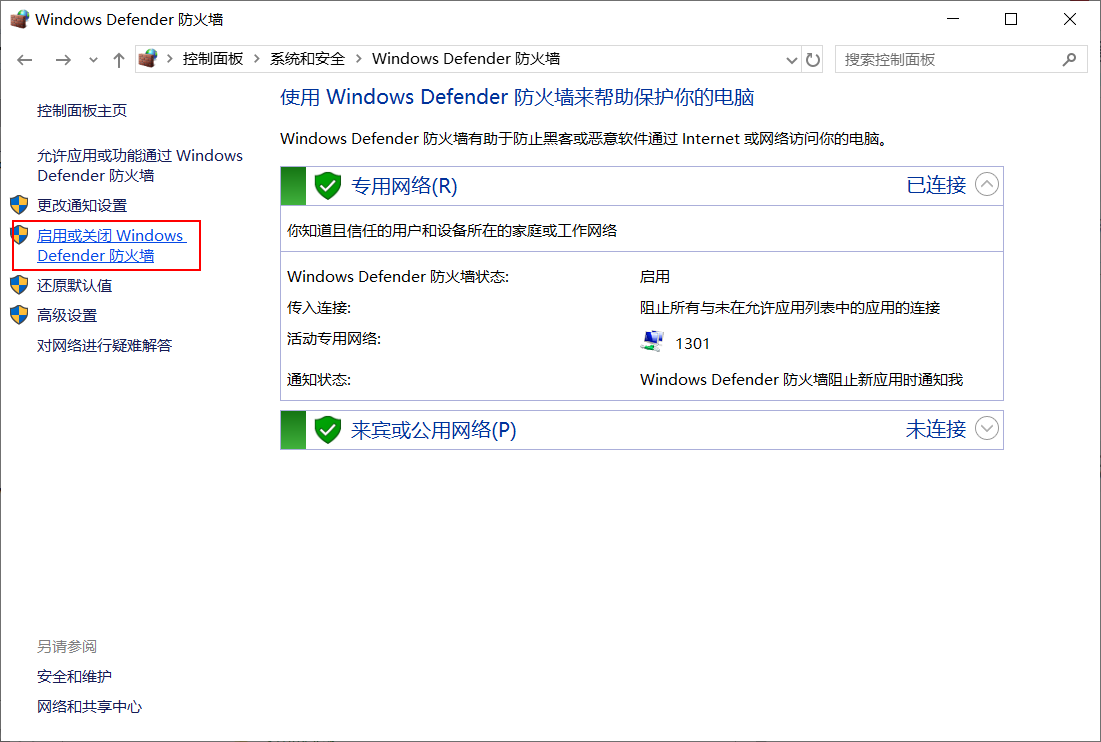
Task: Select 控制面板 in the breadcrumb path
Action: 213,59
